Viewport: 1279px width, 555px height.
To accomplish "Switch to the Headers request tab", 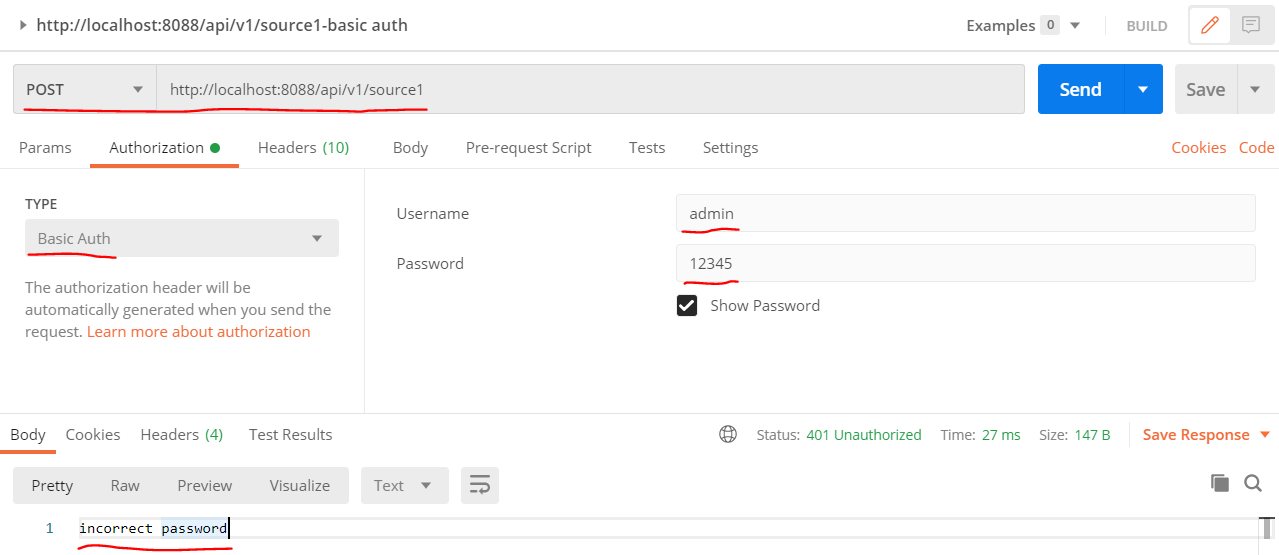I will (x=303, y=148).
